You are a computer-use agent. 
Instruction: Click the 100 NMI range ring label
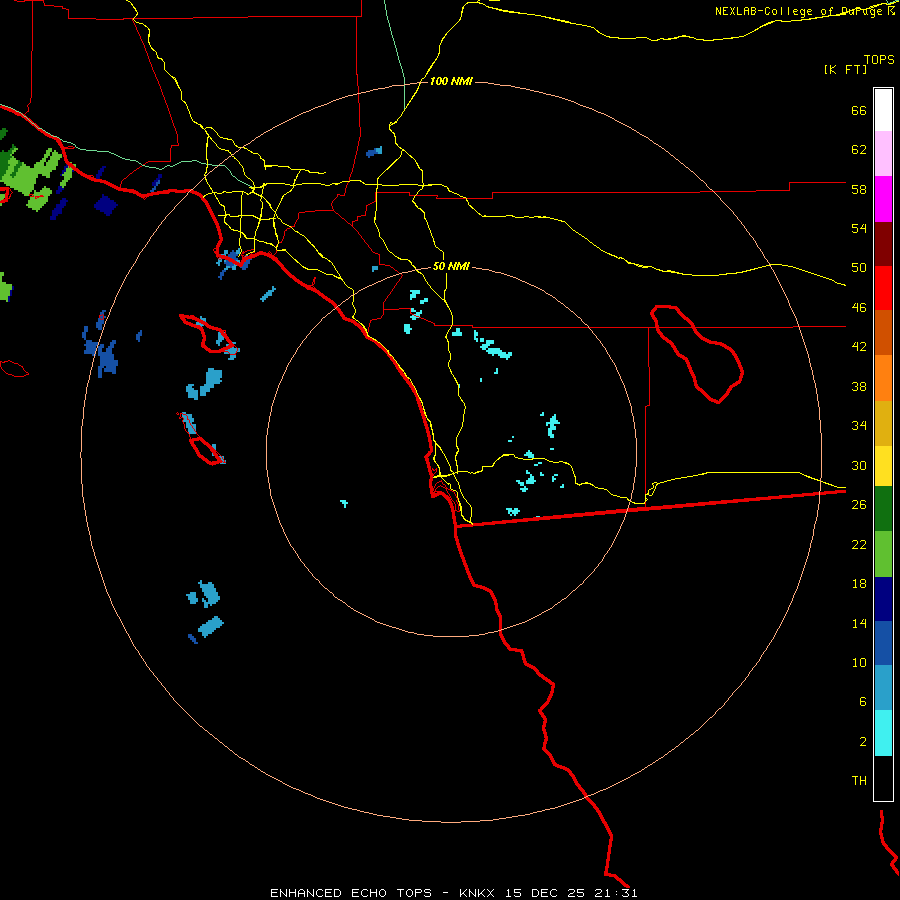tap(451, 81)
